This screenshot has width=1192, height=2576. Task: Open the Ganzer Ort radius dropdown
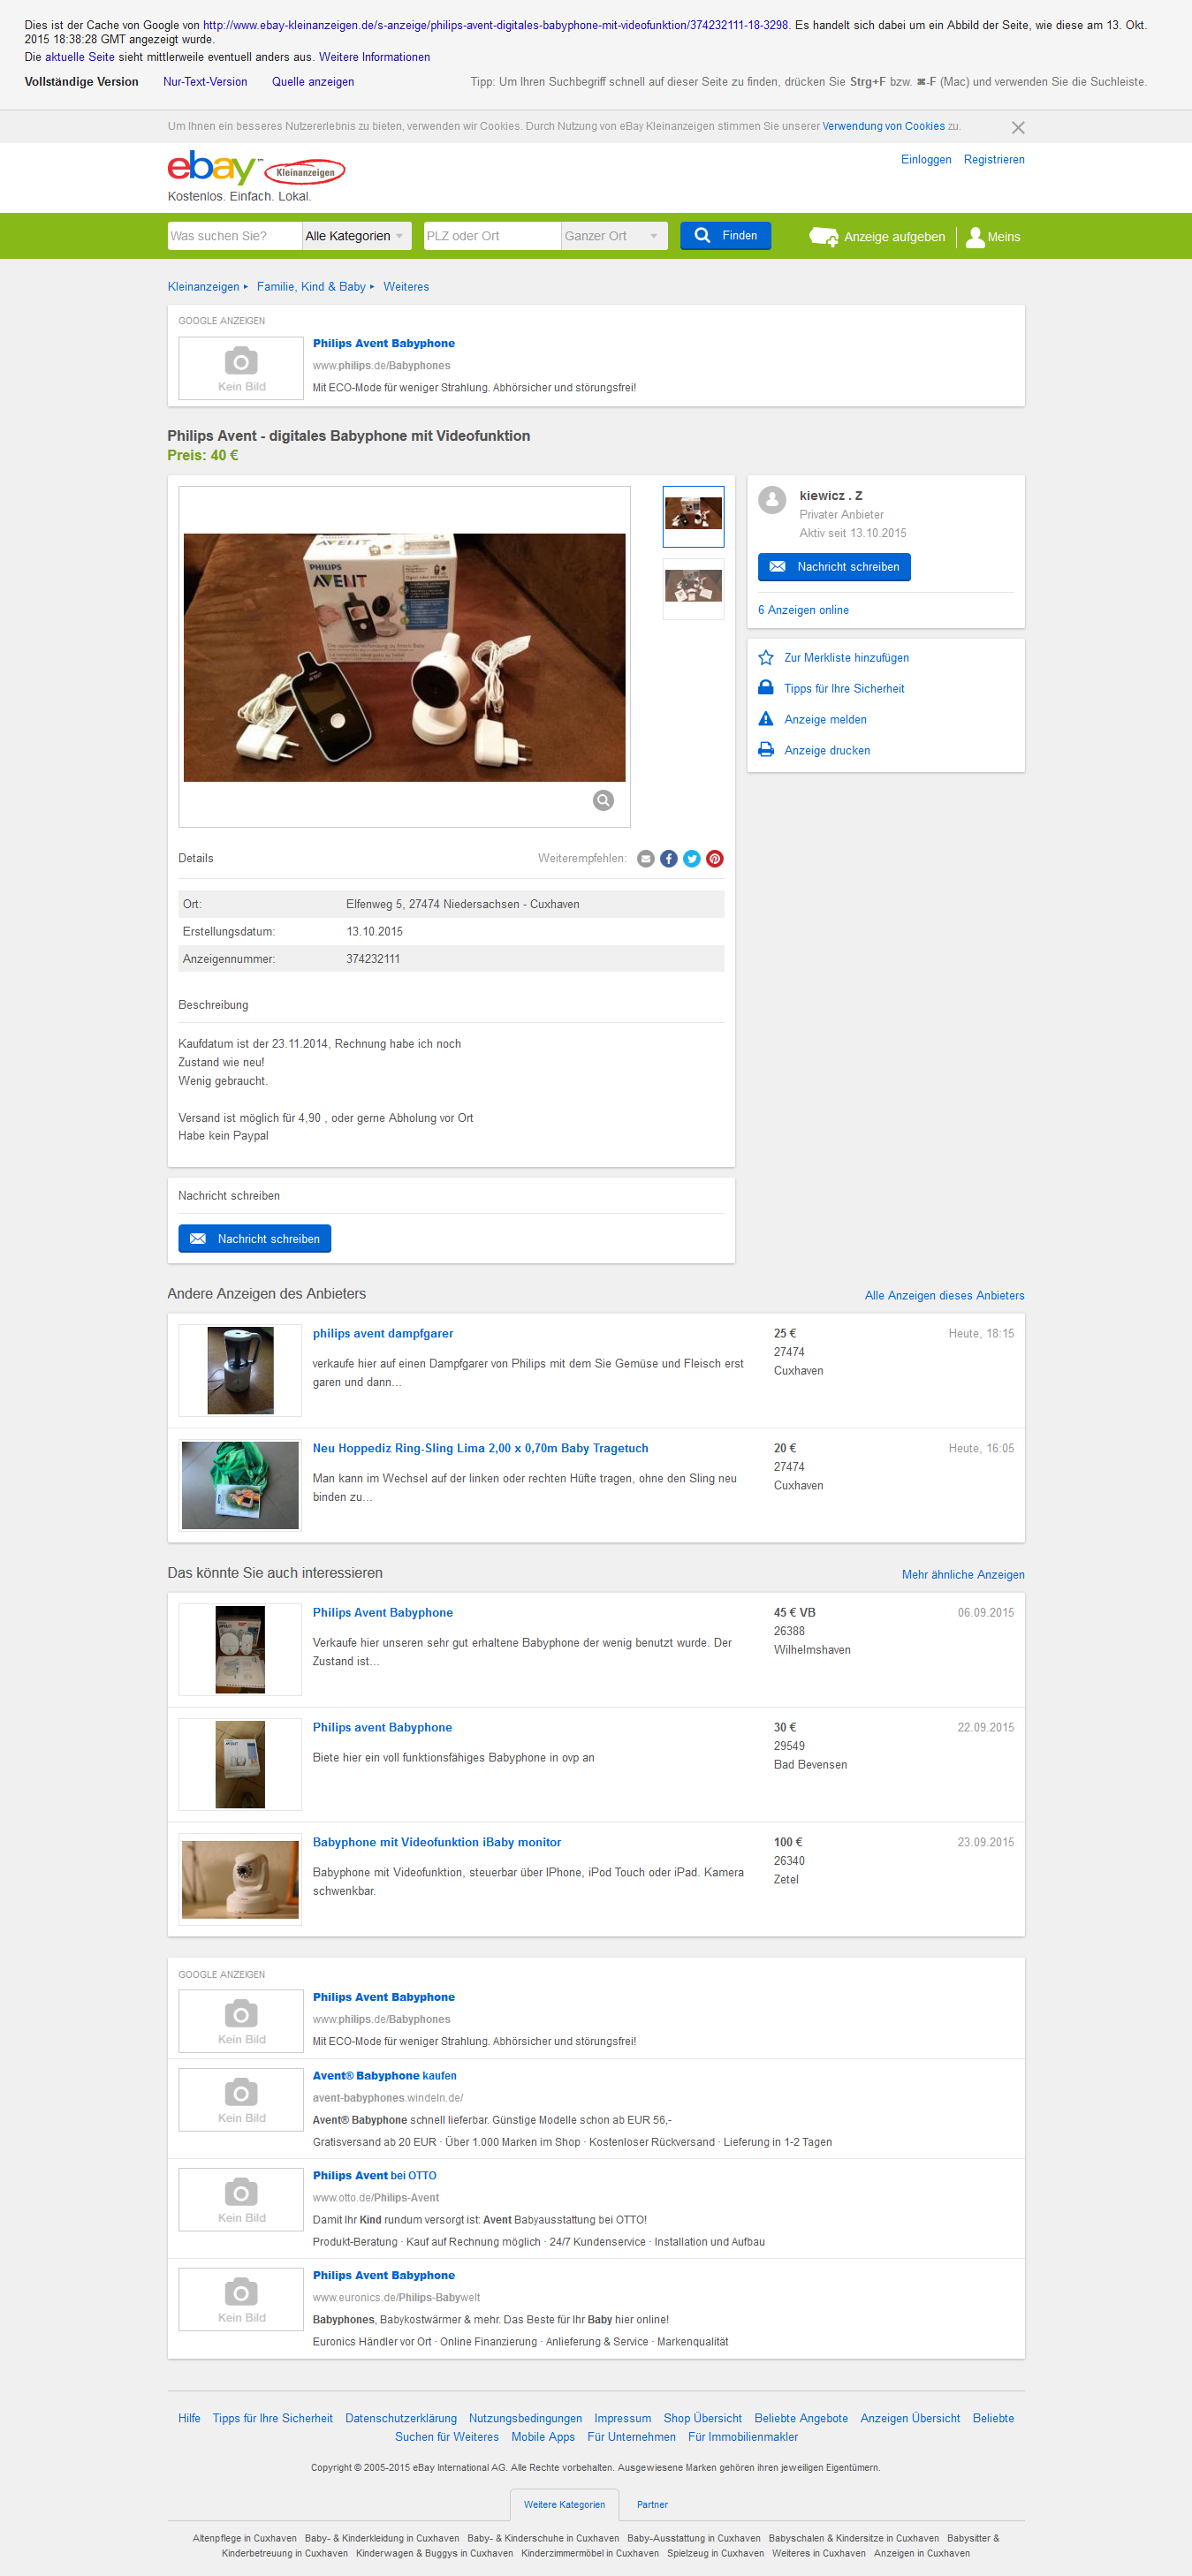point(614,236)
